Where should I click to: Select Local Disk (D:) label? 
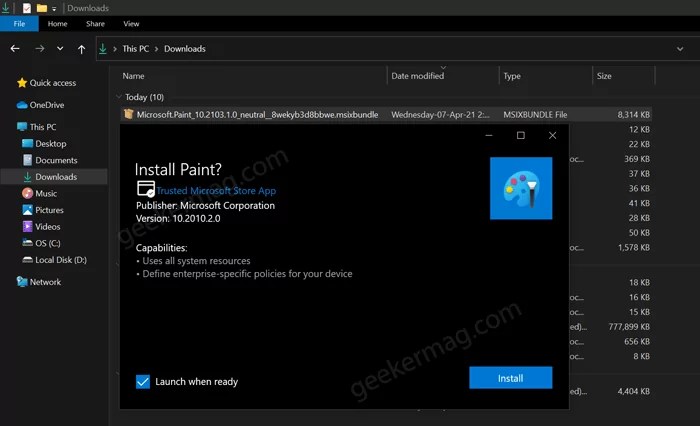61,260
